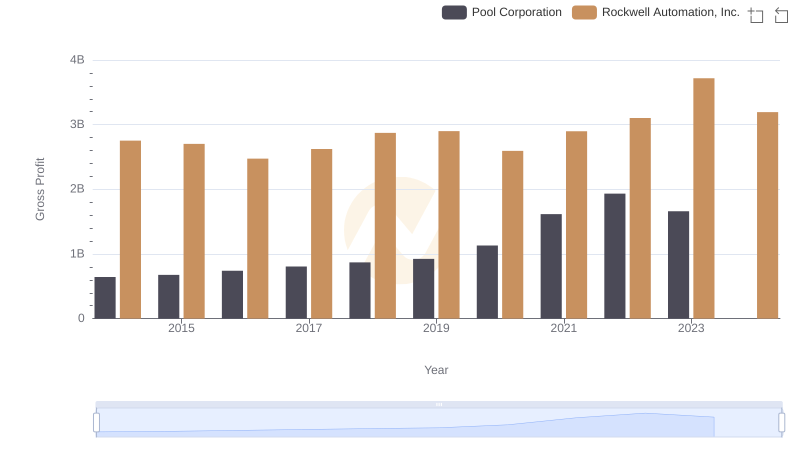
Task: Click the Rockwell Automation, Inc. legend label
Action: tap(670, 12)
